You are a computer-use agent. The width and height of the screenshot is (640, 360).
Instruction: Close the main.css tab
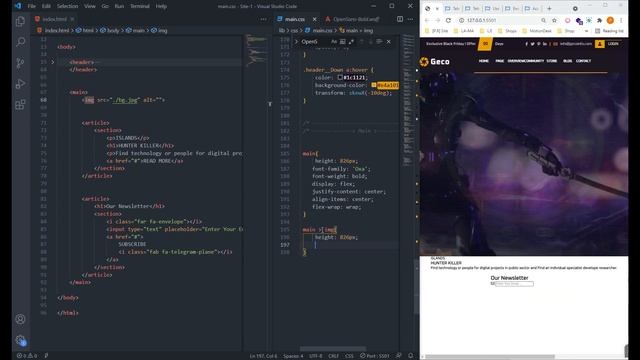tap(314, 19)
